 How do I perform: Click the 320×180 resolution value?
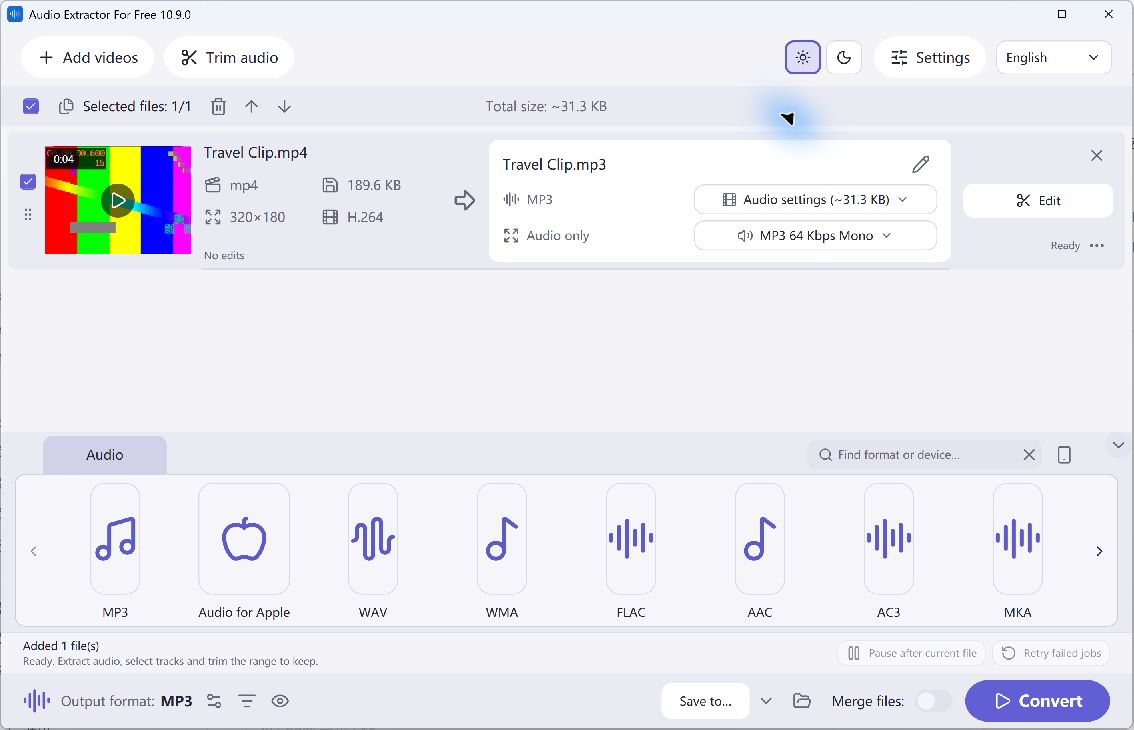click(x=257, y=217)
